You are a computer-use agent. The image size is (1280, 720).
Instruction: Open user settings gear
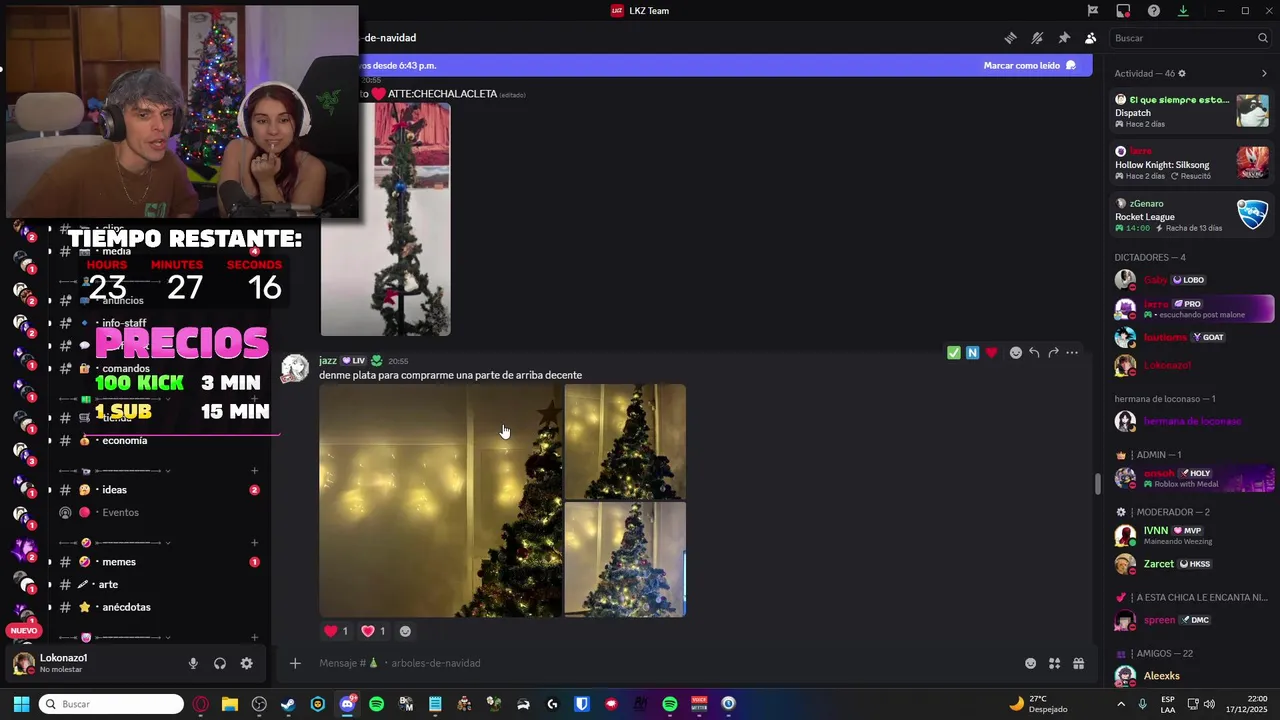tap(246, 663)
